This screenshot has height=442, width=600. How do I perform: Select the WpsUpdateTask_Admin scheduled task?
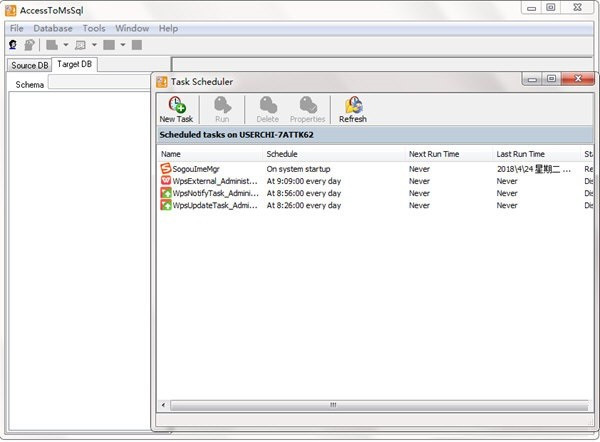pyautogui.click(x=208, y=205)
